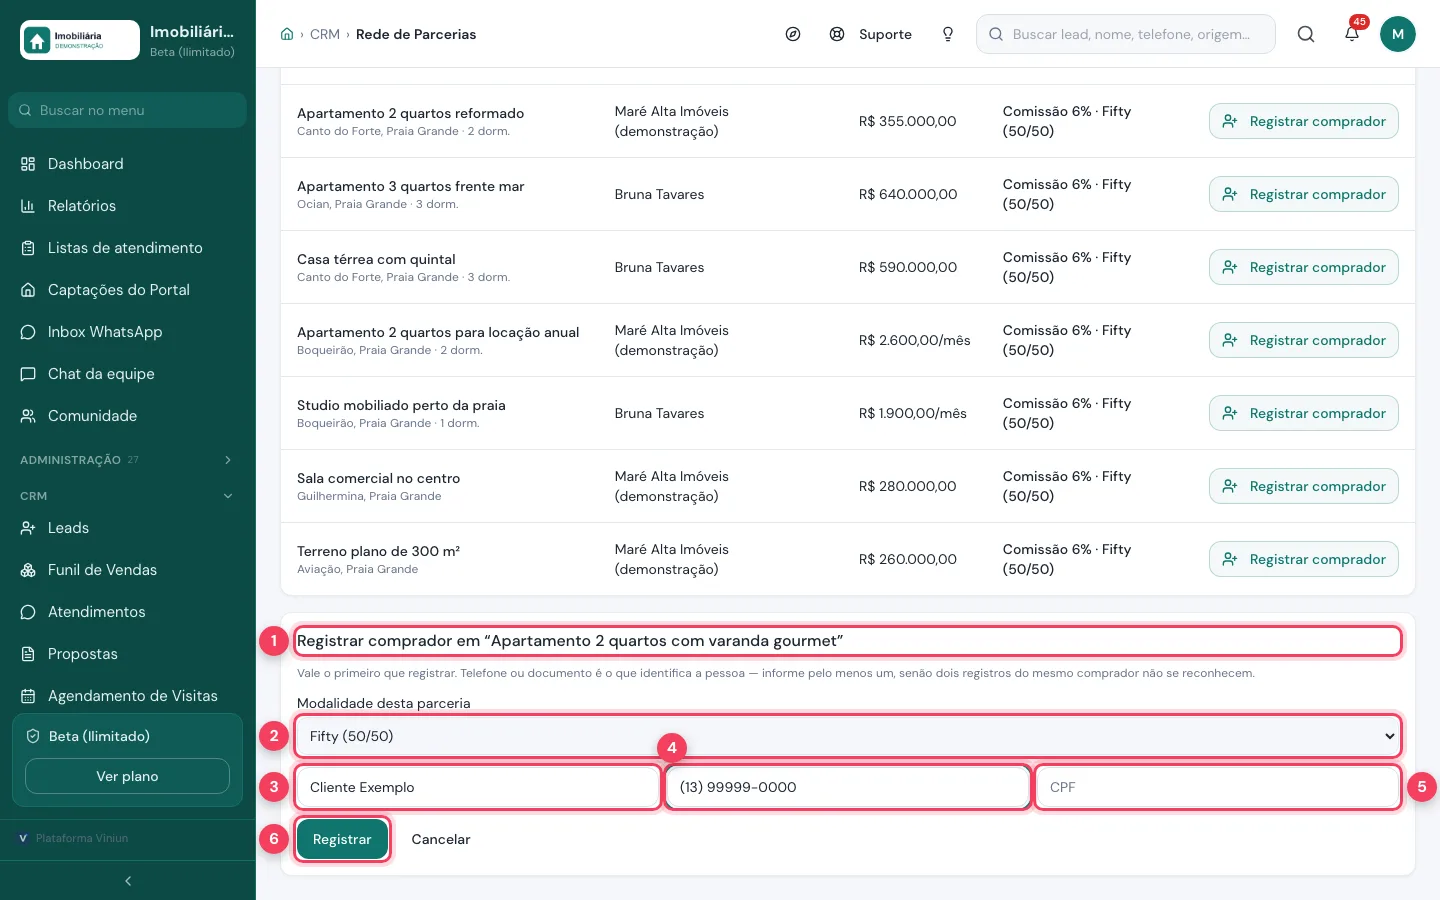
Task: Open the user avatar M
Action: (x=1398, y=34)
